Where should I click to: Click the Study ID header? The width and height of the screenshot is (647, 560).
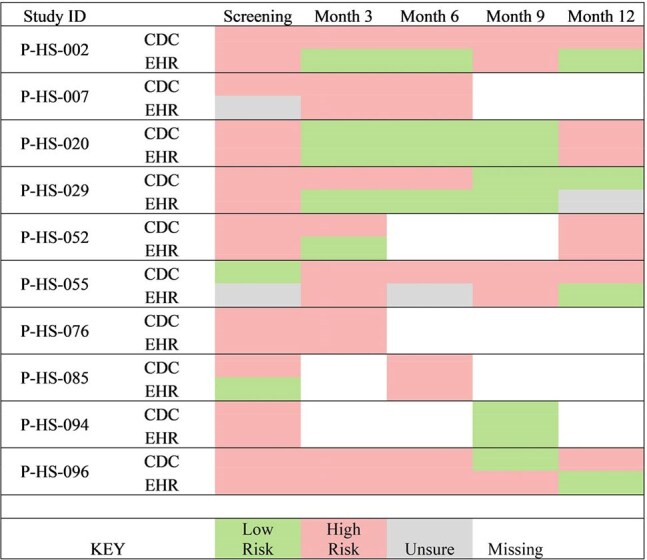tap(54, 17)
